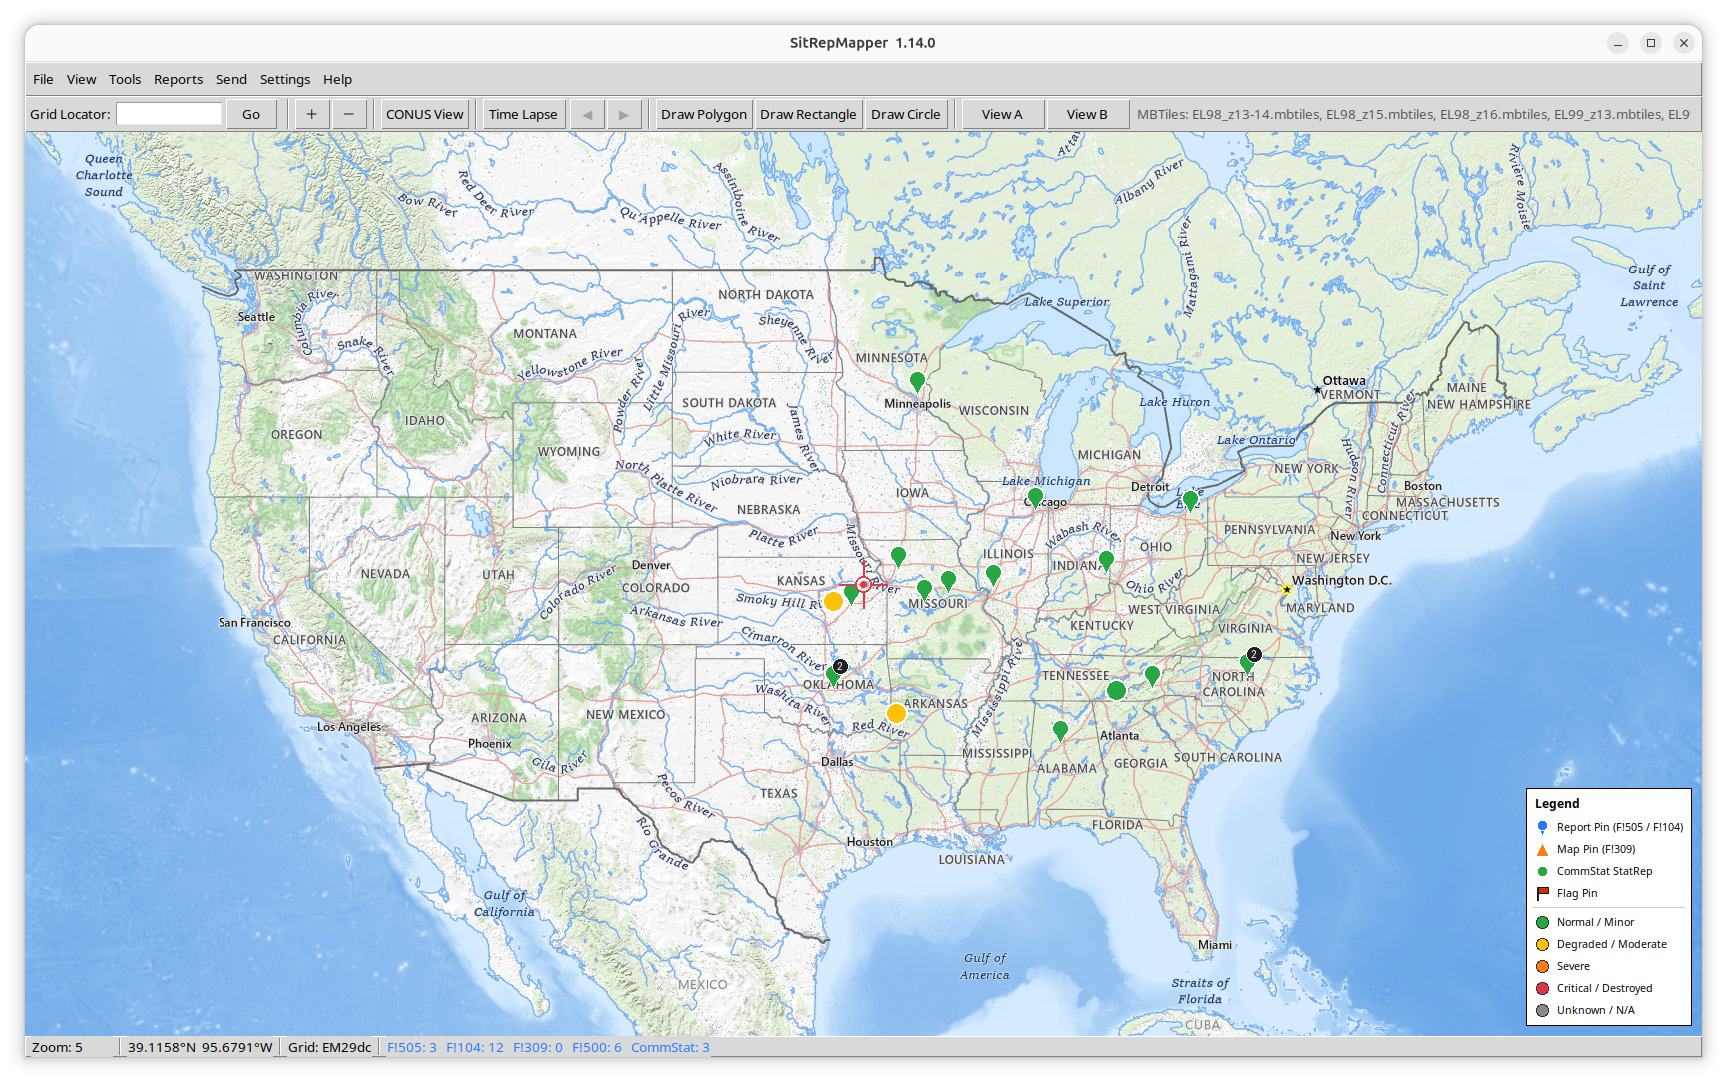The height and width of the screenshot is (1082, 1727).
Task: Click the green pin southeast of Detroit
Action: pyautogui.click(x=1190, y=499)
